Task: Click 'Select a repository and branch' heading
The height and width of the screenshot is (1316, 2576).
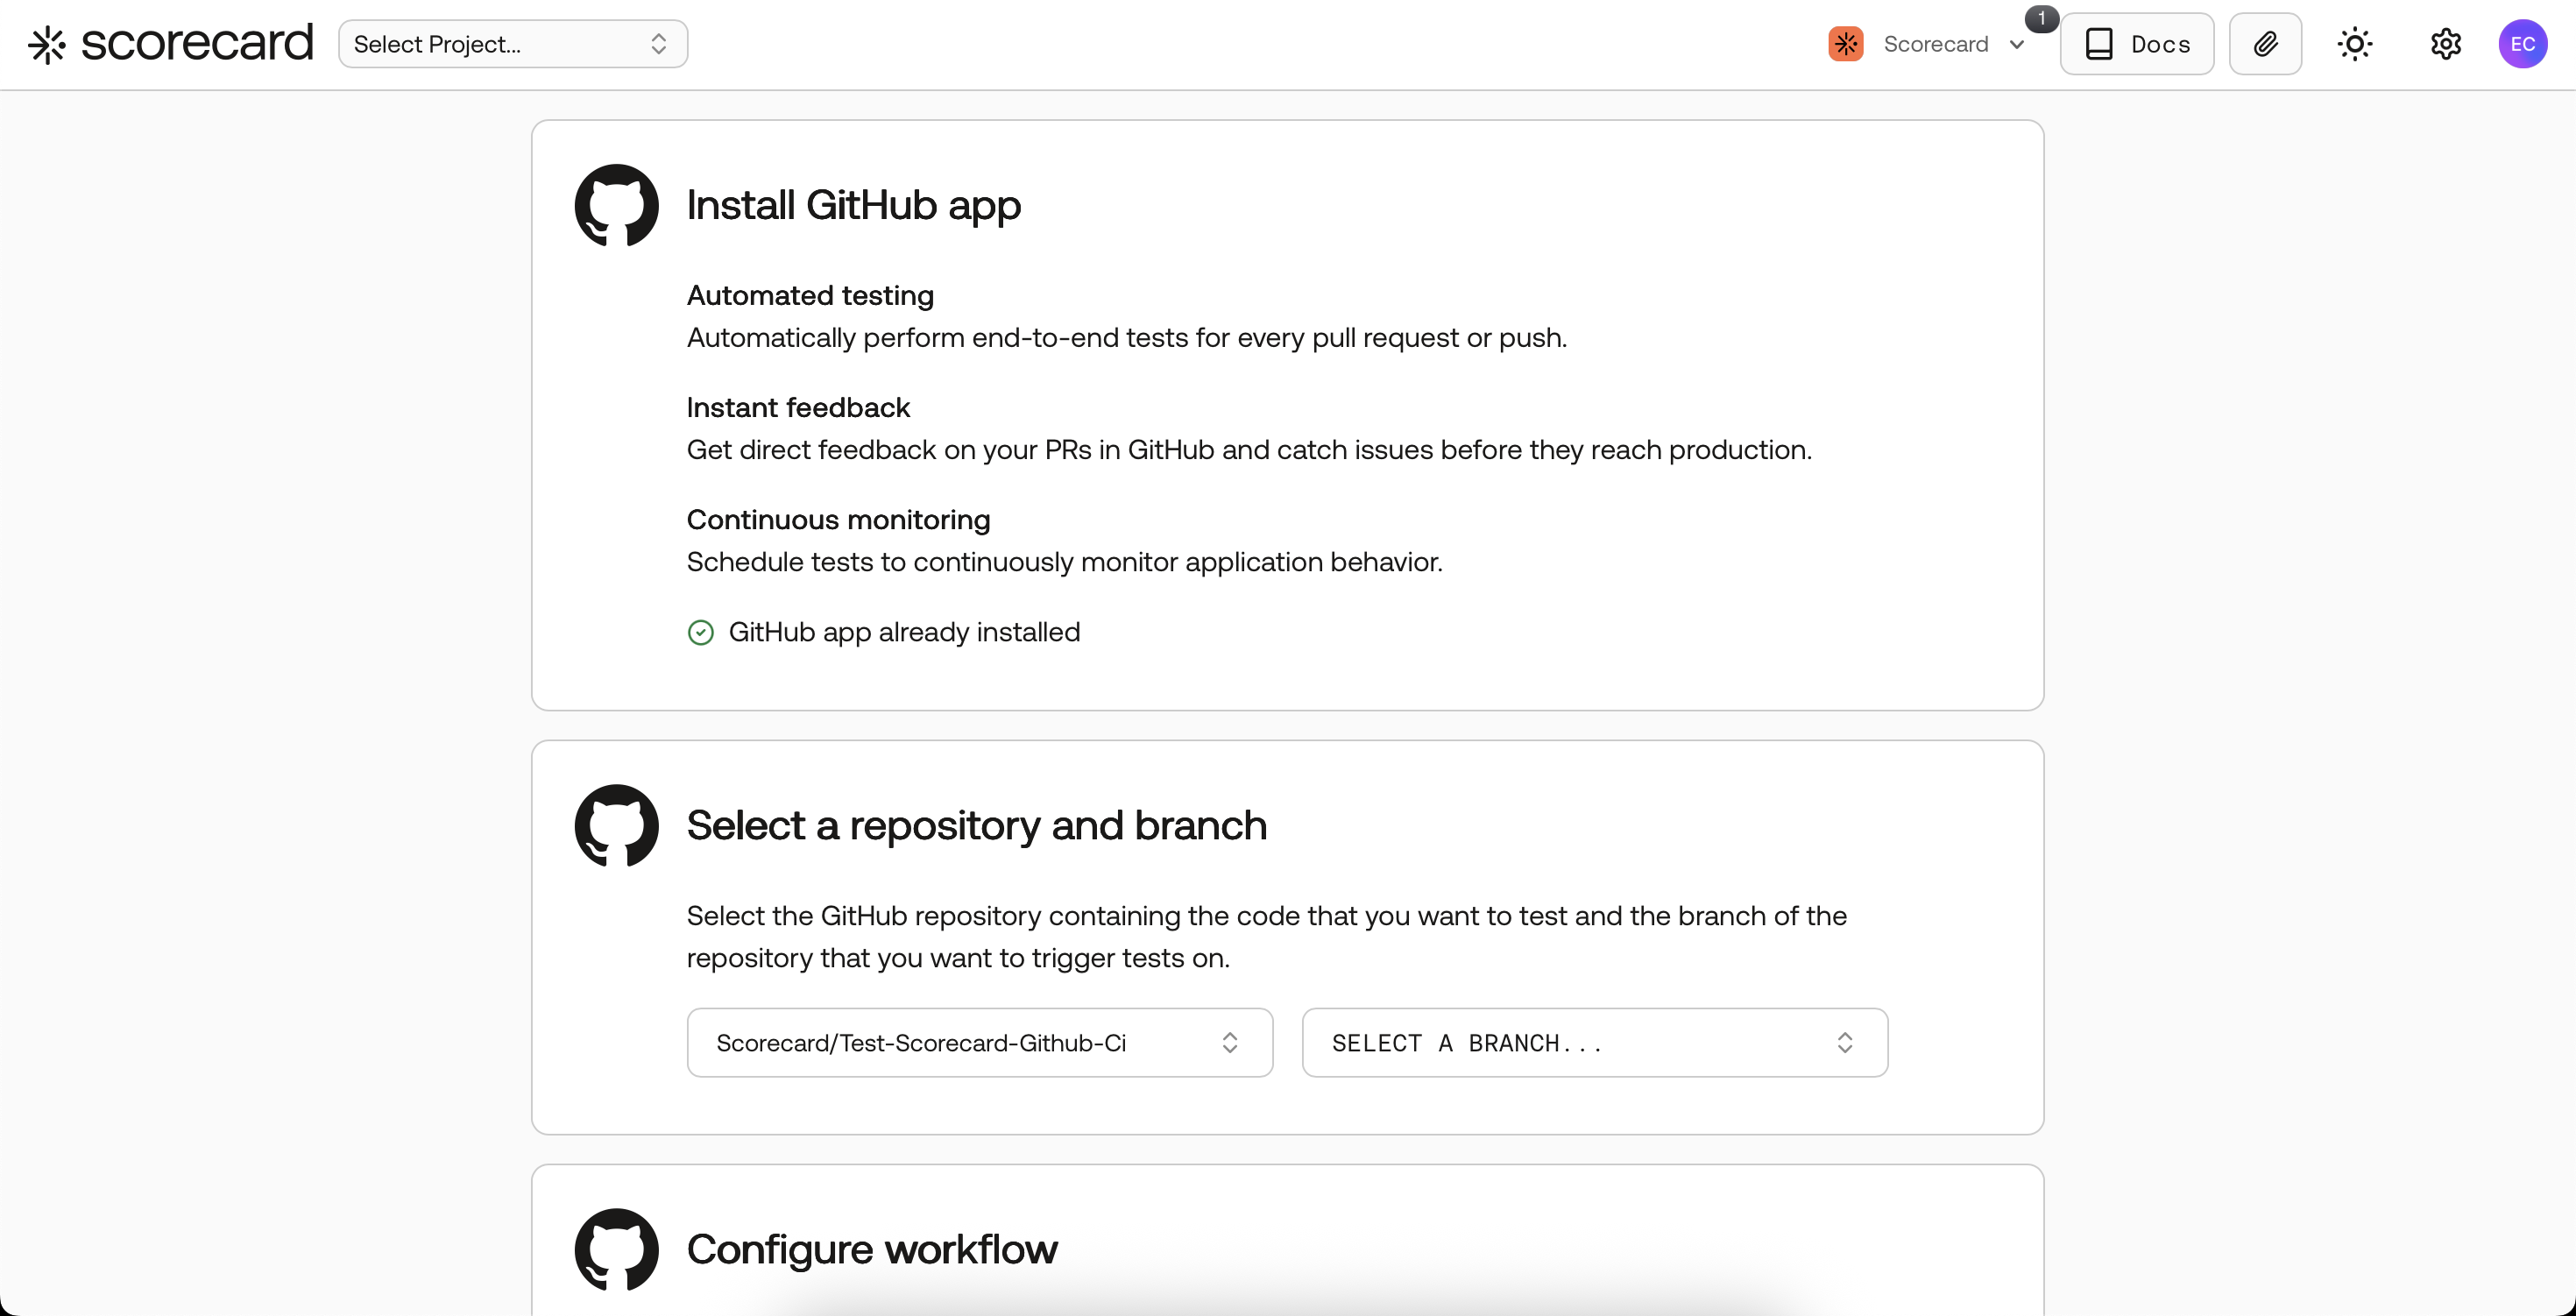Action: click(x=977, y=825)
